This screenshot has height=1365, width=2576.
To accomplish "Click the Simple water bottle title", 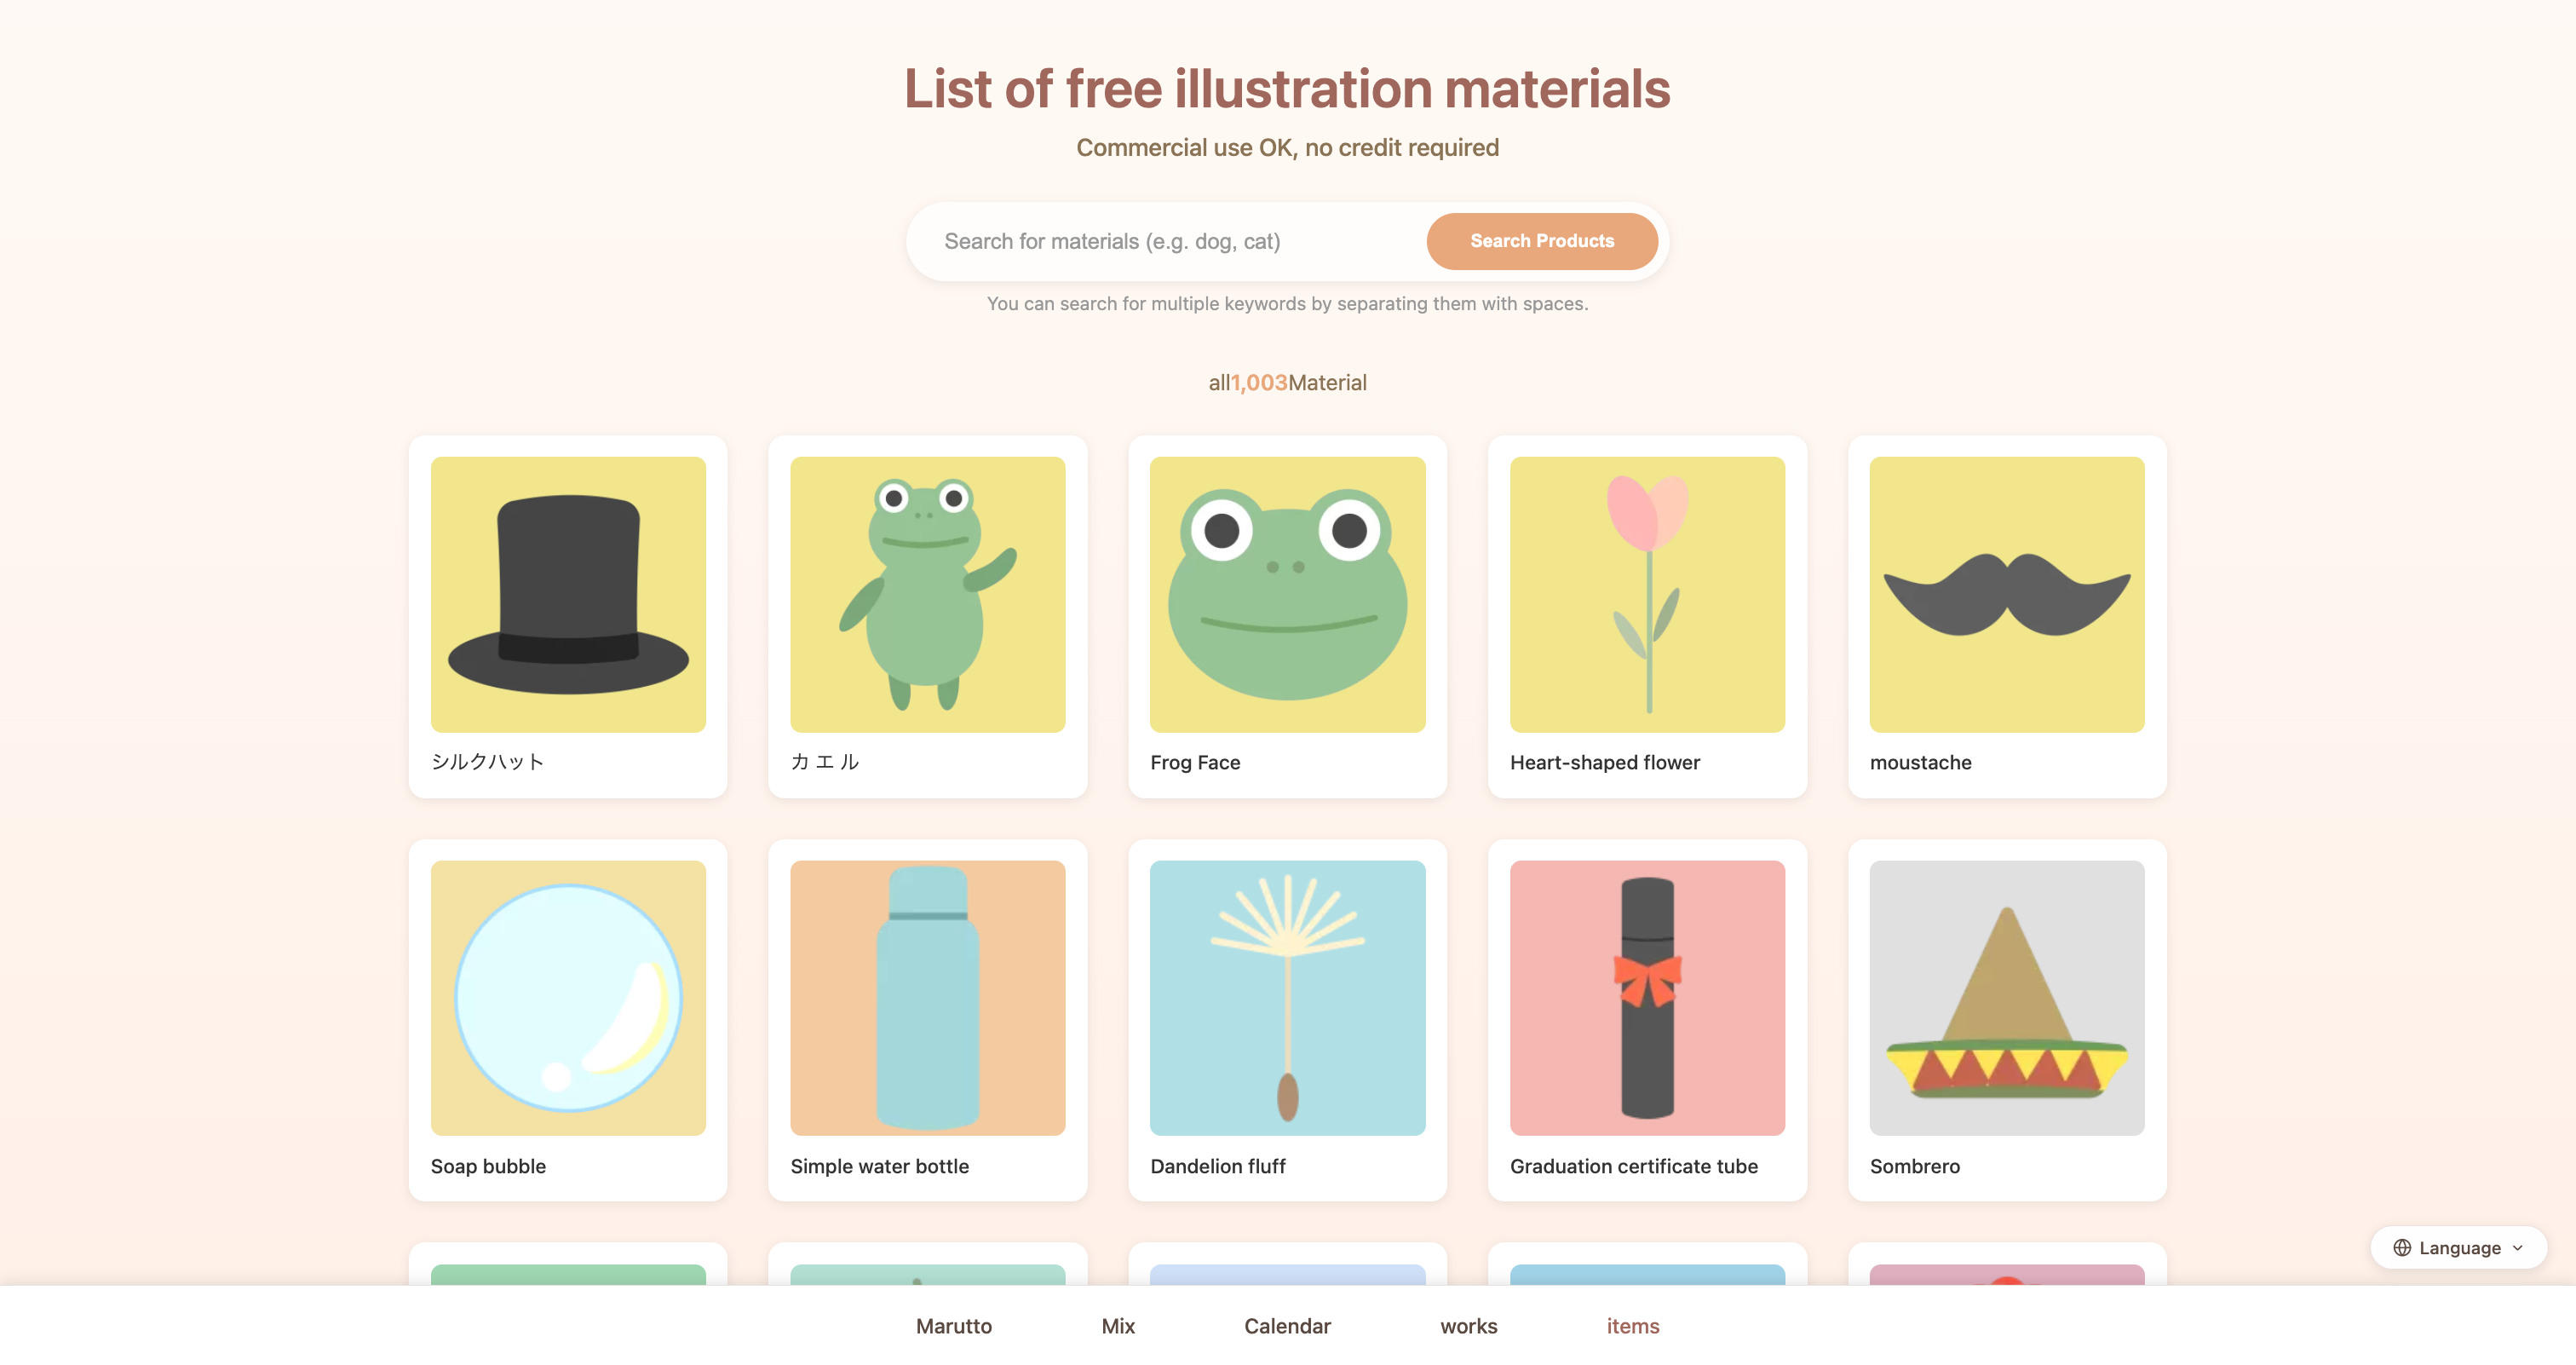I will pos(879,1166).
